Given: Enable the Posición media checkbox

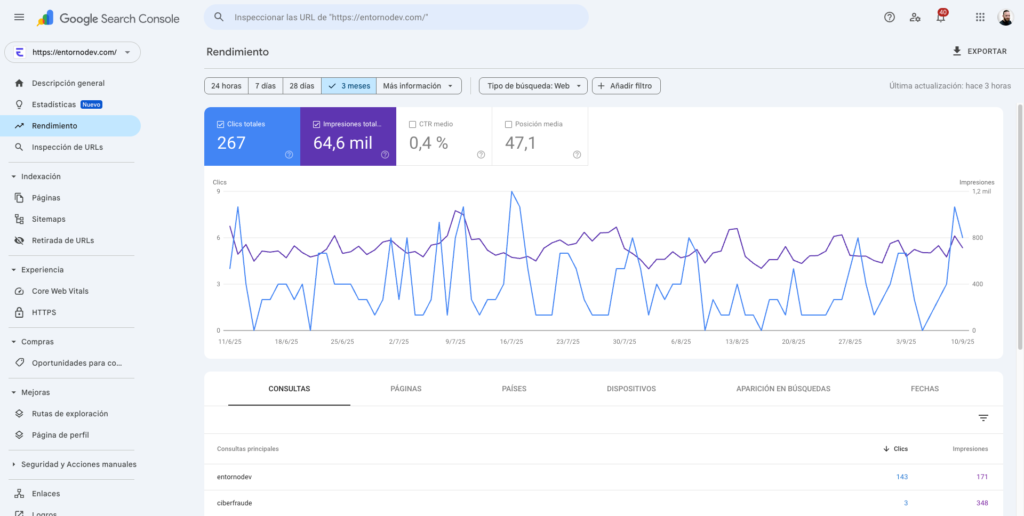Looking at the screenshot, I should coord(509,124).
